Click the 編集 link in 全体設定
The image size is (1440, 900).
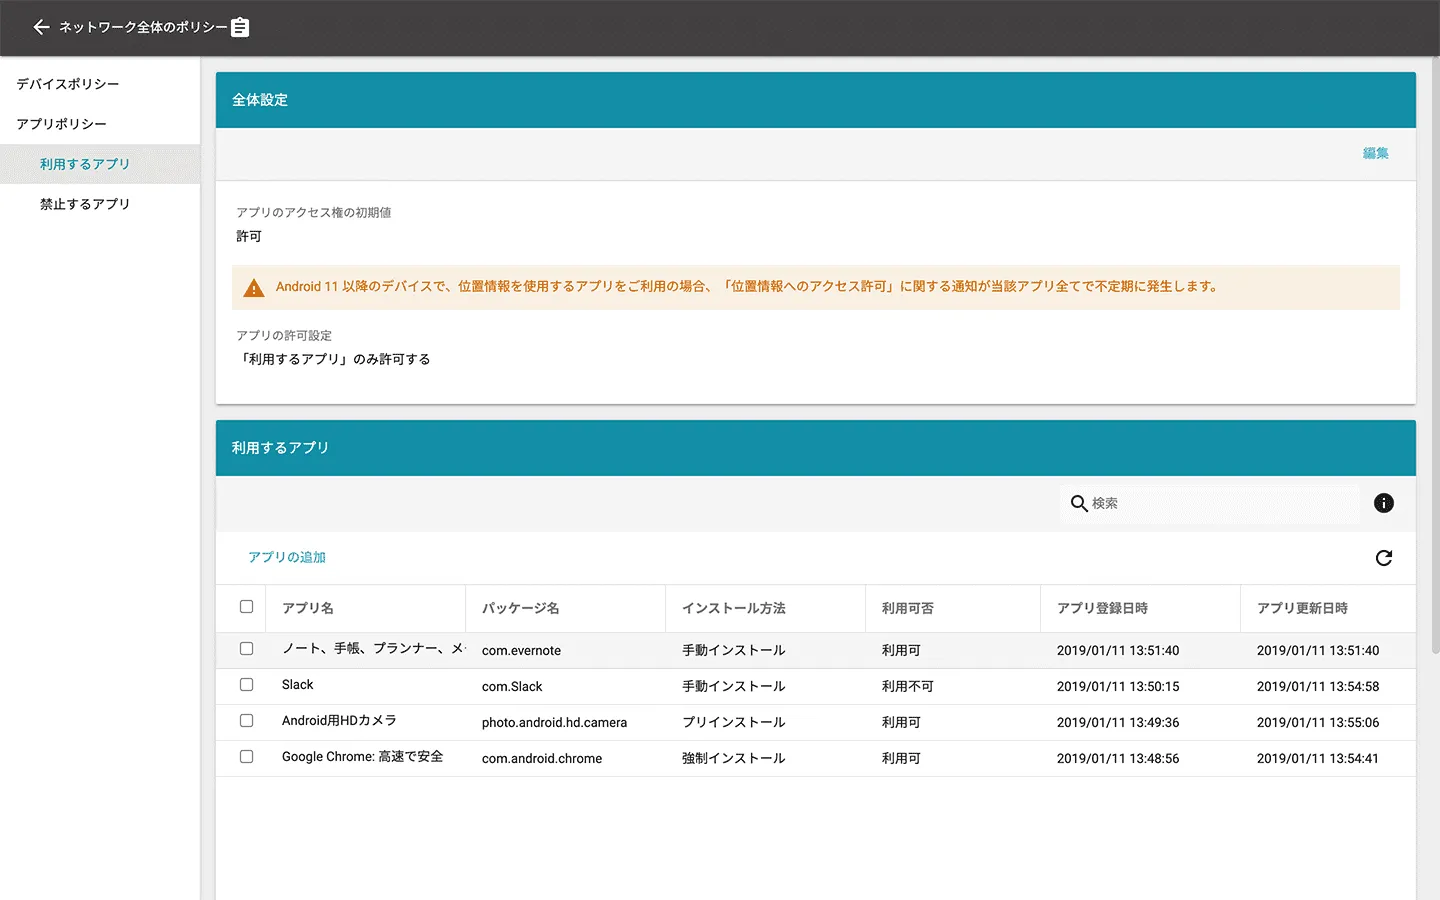coord(1376,153)
